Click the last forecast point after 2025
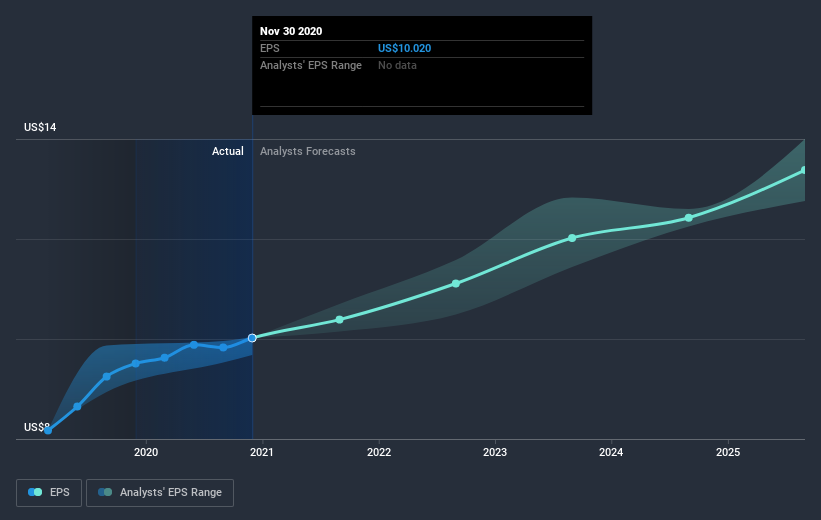Image resolution: width=821 pixels, height=520 pixels. 804,170
